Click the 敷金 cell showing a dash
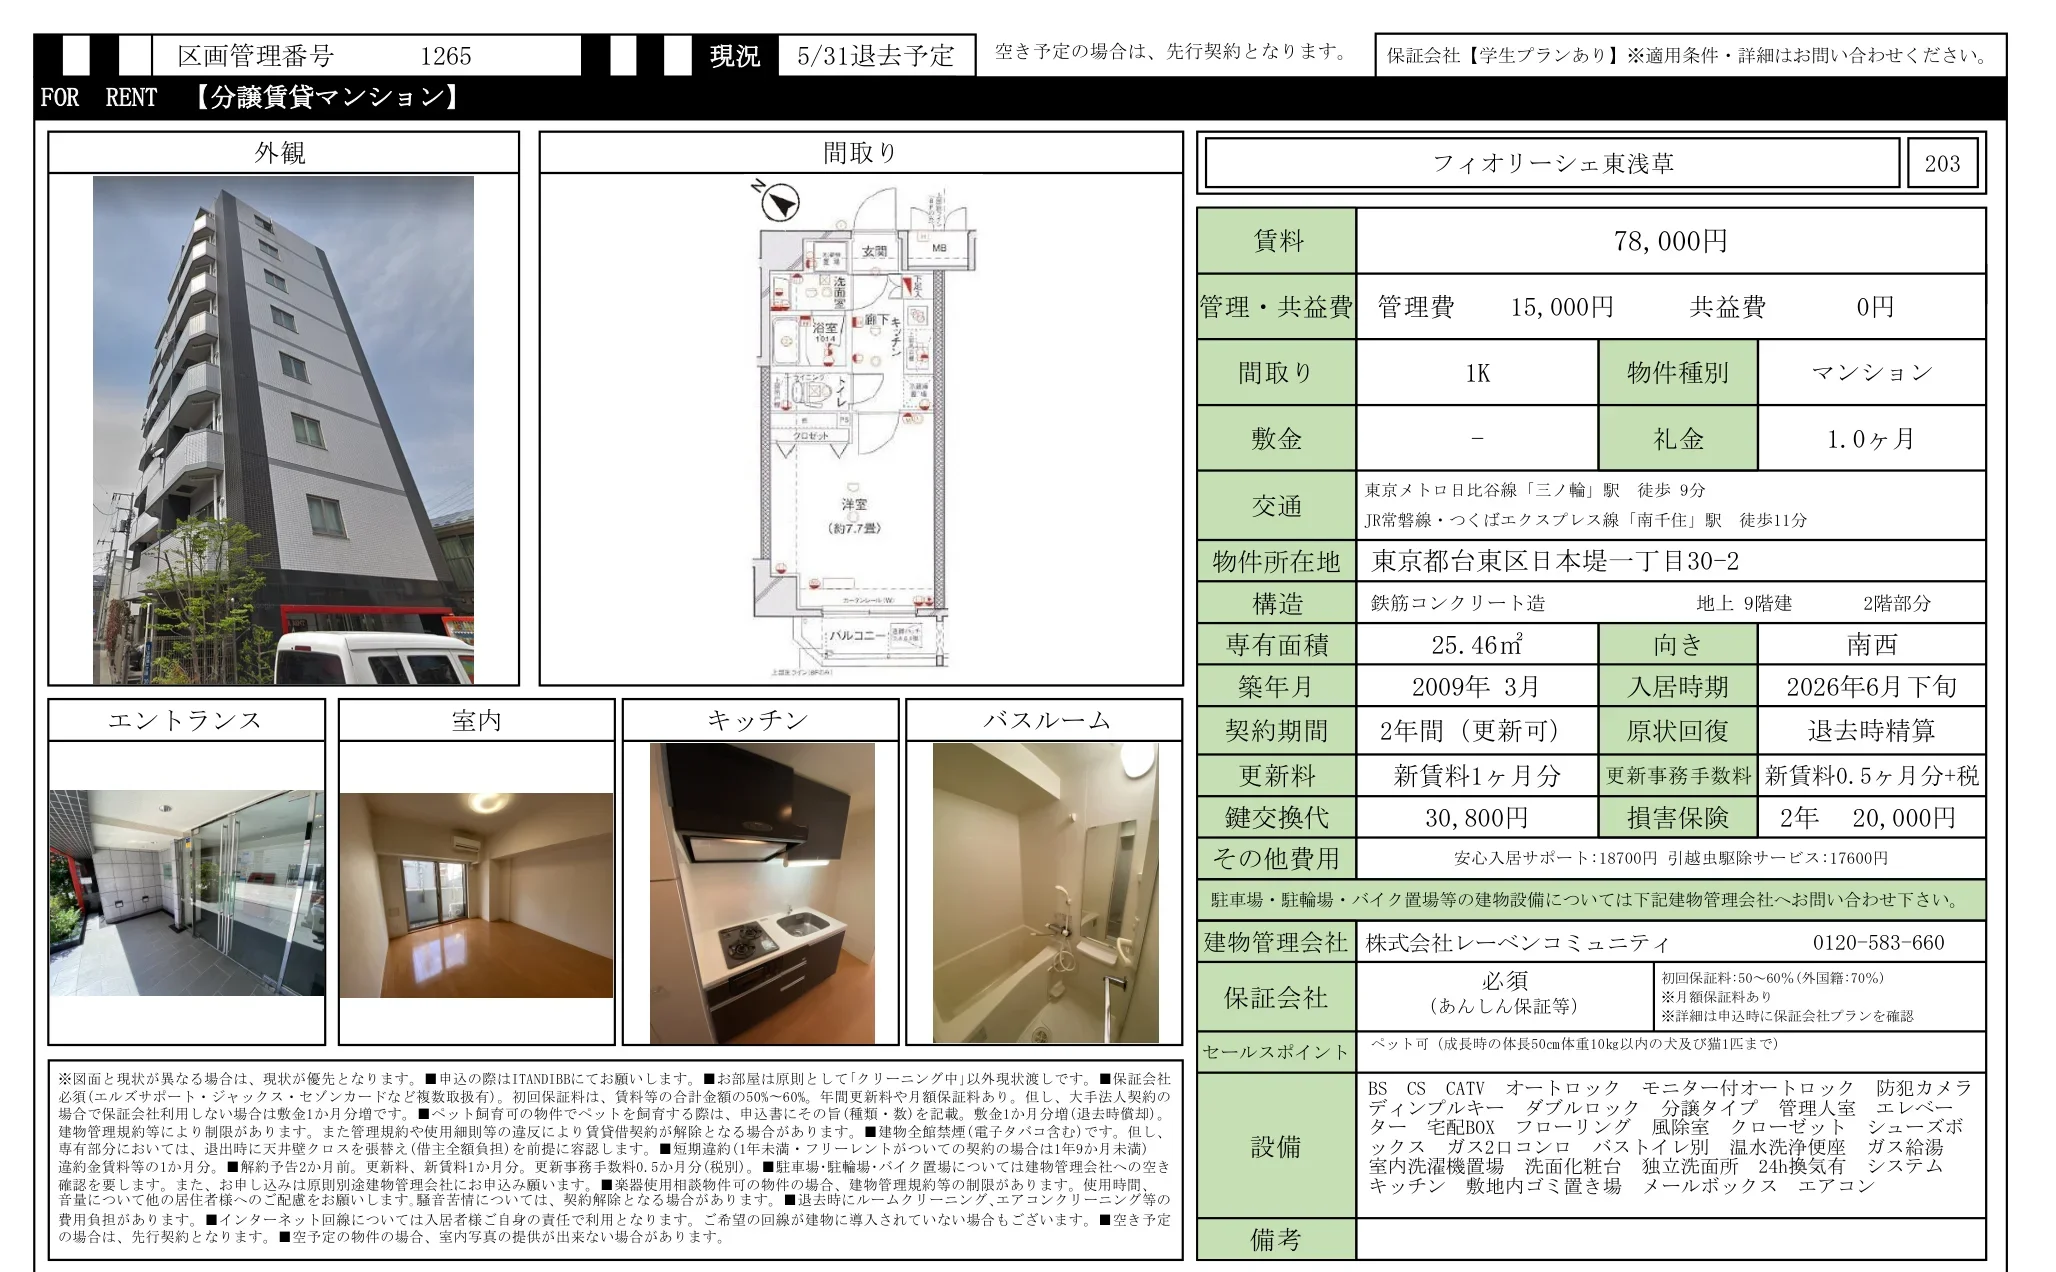This screenshot has width=2056, height=1272. (1477, 438)
